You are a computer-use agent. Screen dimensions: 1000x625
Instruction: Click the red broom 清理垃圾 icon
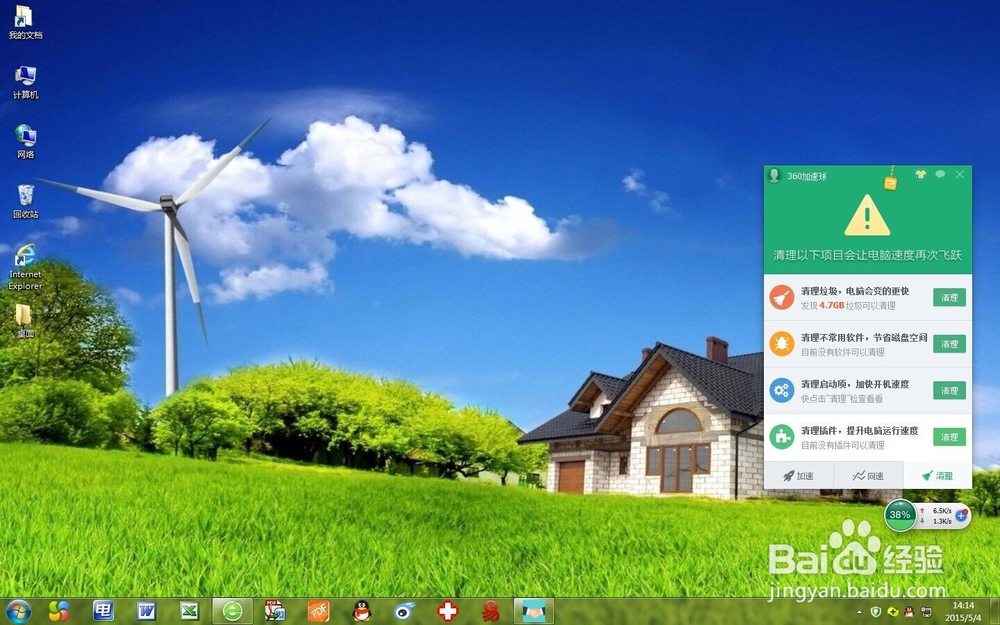(781, 297)
